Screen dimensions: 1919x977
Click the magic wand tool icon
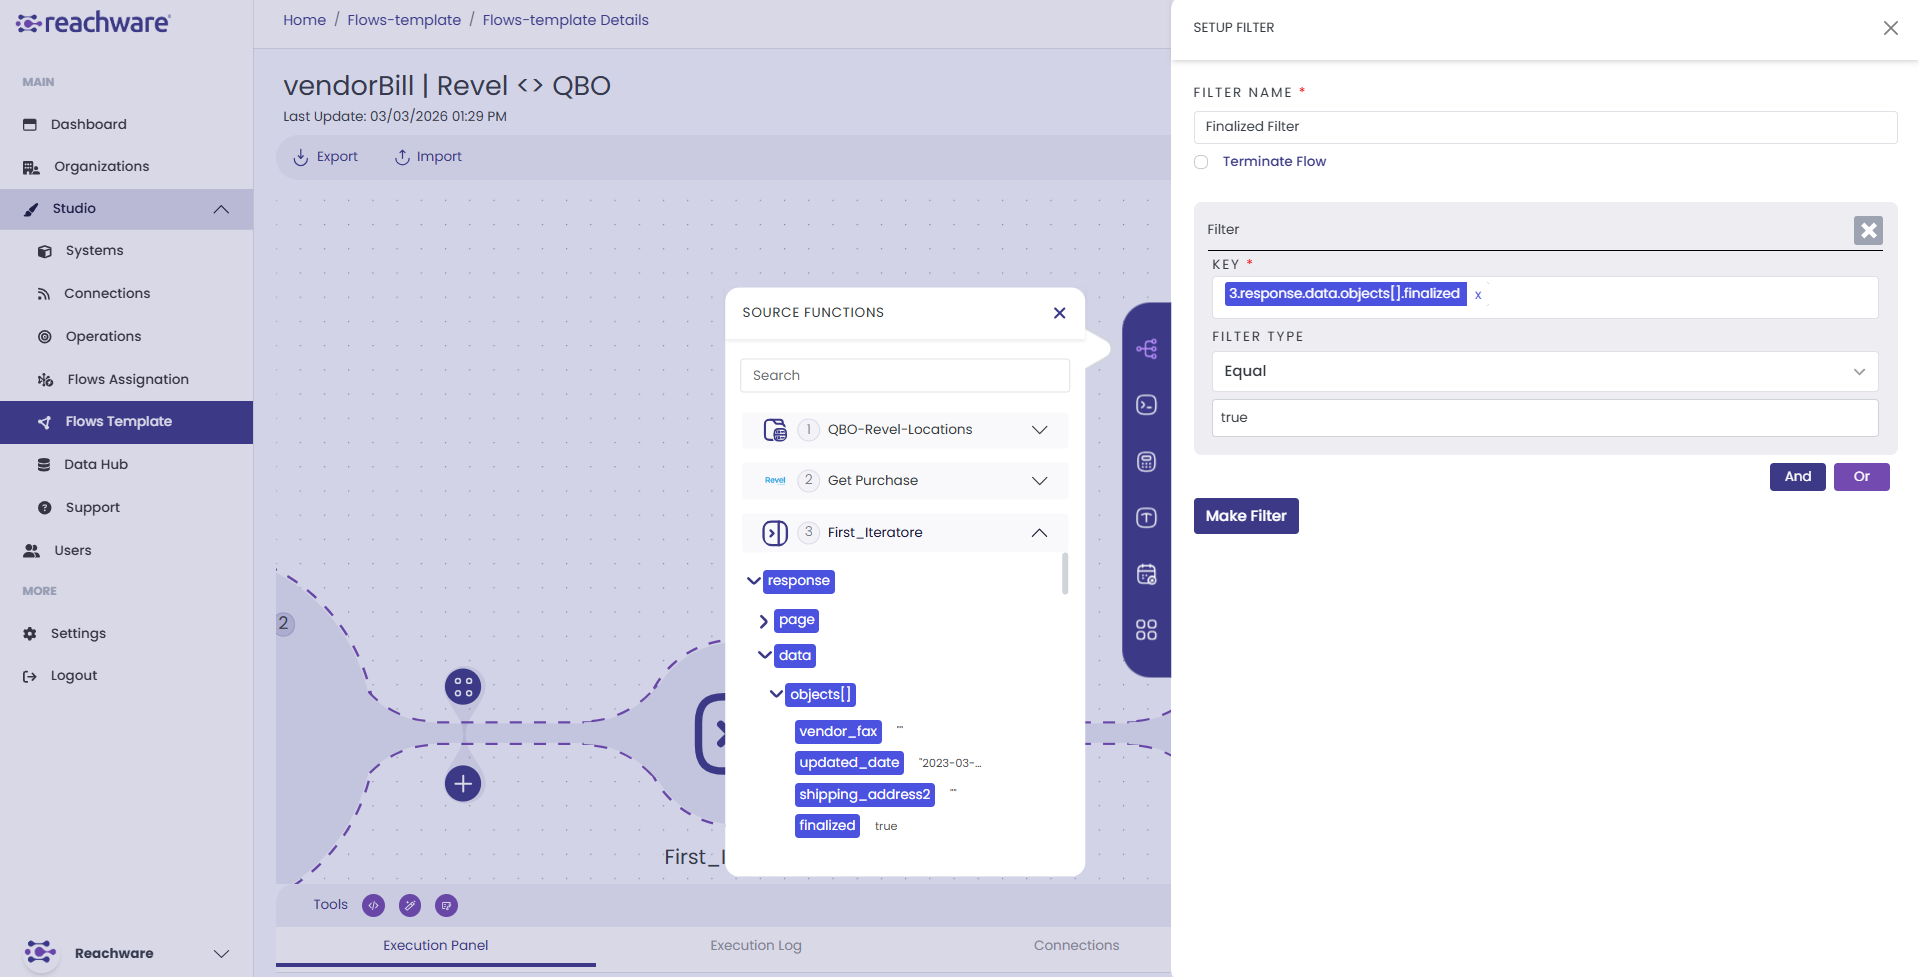(410, 906)
